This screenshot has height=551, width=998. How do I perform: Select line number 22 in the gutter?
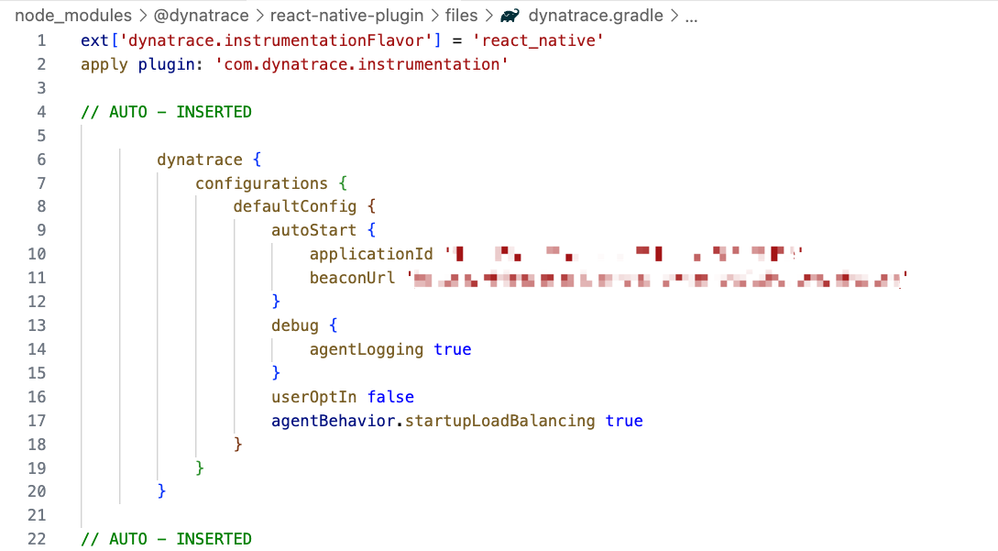pyautogui.click(x=37, y=539)
